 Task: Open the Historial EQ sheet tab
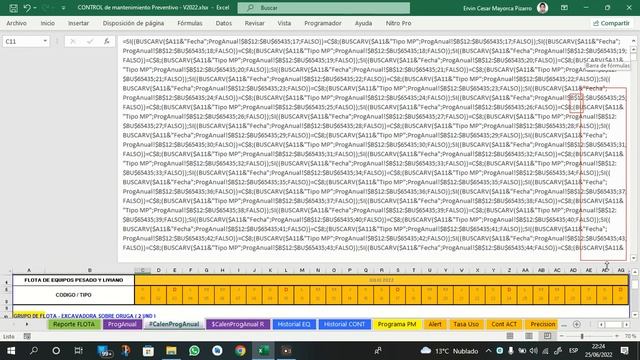coord(294,324)
